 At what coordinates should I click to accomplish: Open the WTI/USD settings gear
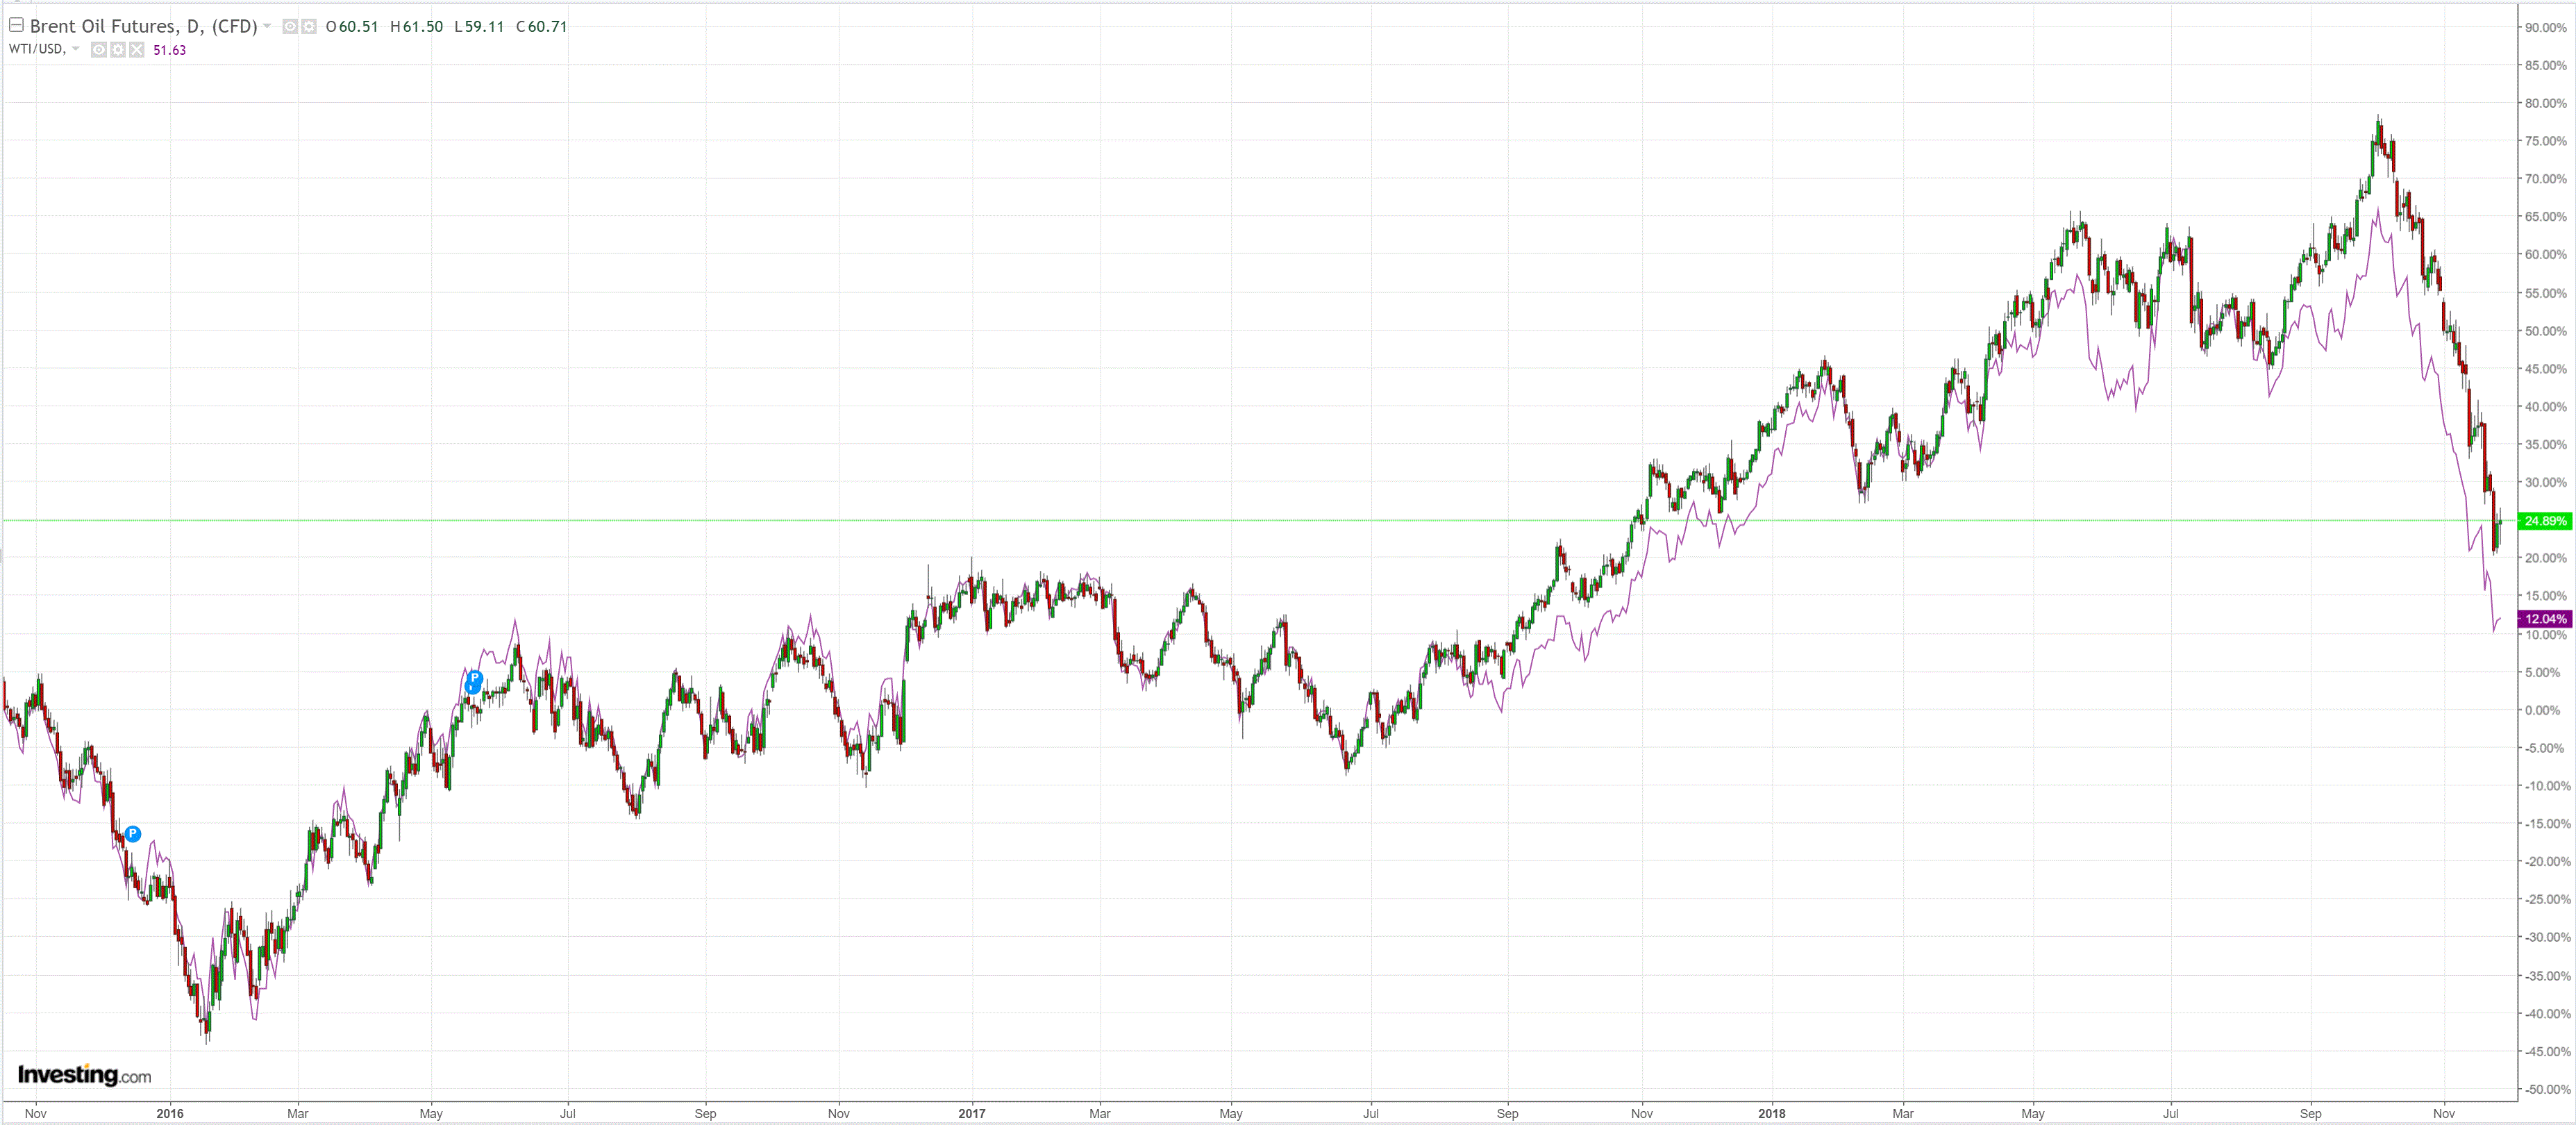click(x=118, y=50)
